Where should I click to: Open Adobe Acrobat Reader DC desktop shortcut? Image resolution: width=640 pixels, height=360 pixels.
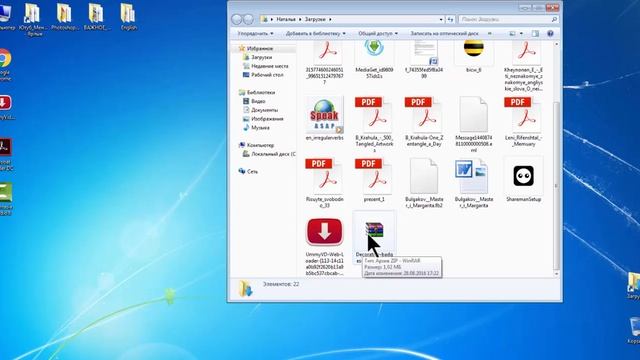5,154
